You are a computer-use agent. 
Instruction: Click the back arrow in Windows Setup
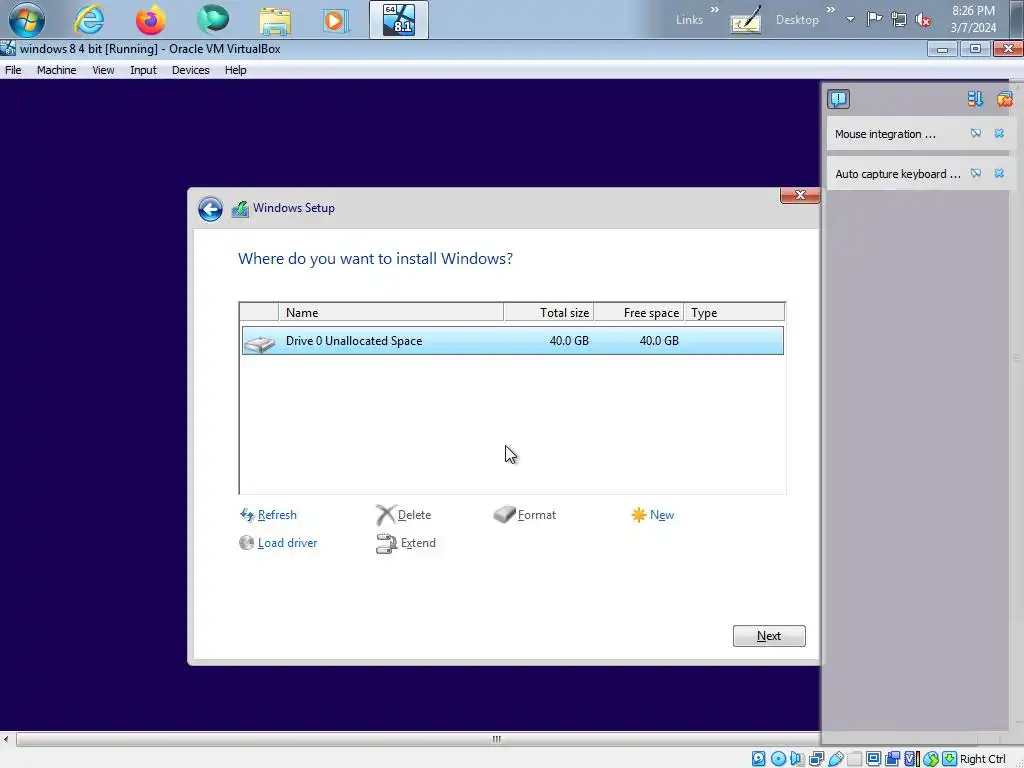click(x=210, y=209)
